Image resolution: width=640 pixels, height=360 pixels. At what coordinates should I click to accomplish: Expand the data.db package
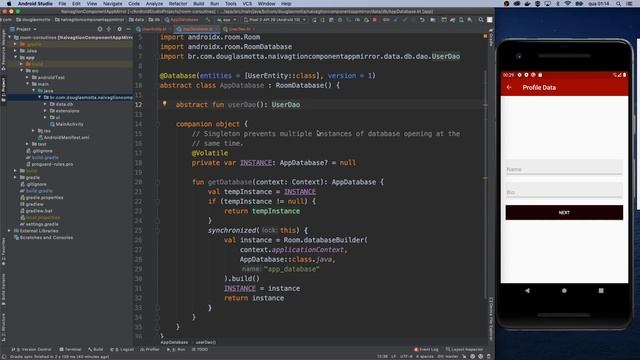(x=45, y=104)
